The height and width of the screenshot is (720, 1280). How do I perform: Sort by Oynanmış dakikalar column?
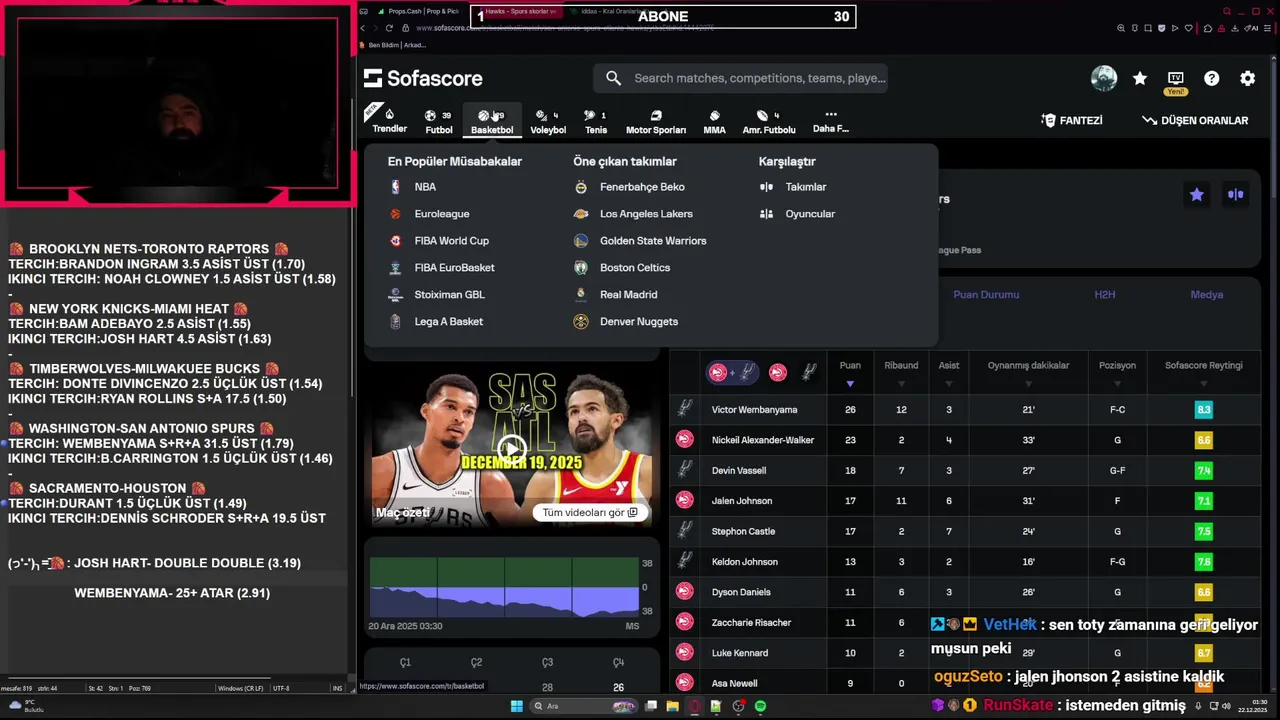pyautogui.click(x=1028, y=372)
